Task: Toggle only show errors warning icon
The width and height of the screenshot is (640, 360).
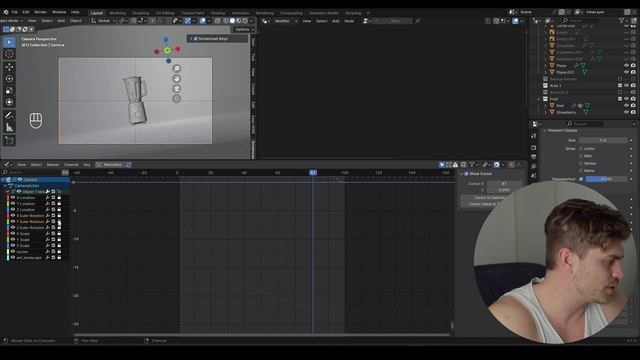Action: (455, 165)
